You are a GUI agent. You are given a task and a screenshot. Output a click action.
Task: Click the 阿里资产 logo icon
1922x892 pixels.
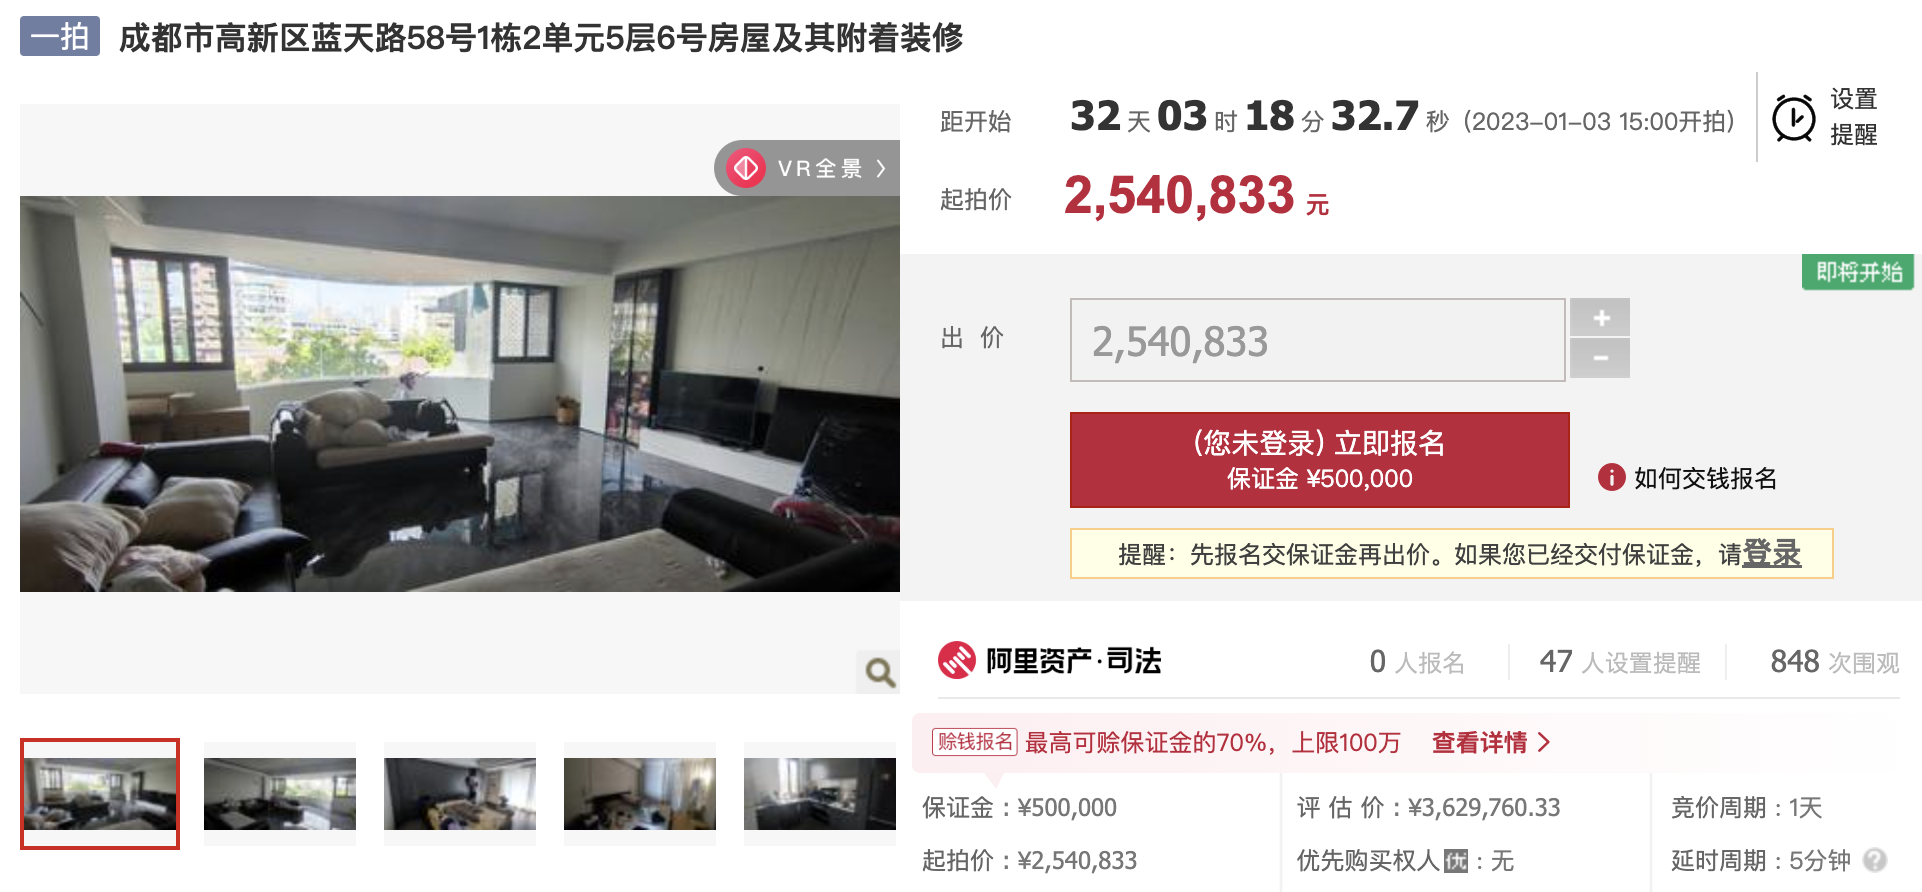click(x=956, y=660)
